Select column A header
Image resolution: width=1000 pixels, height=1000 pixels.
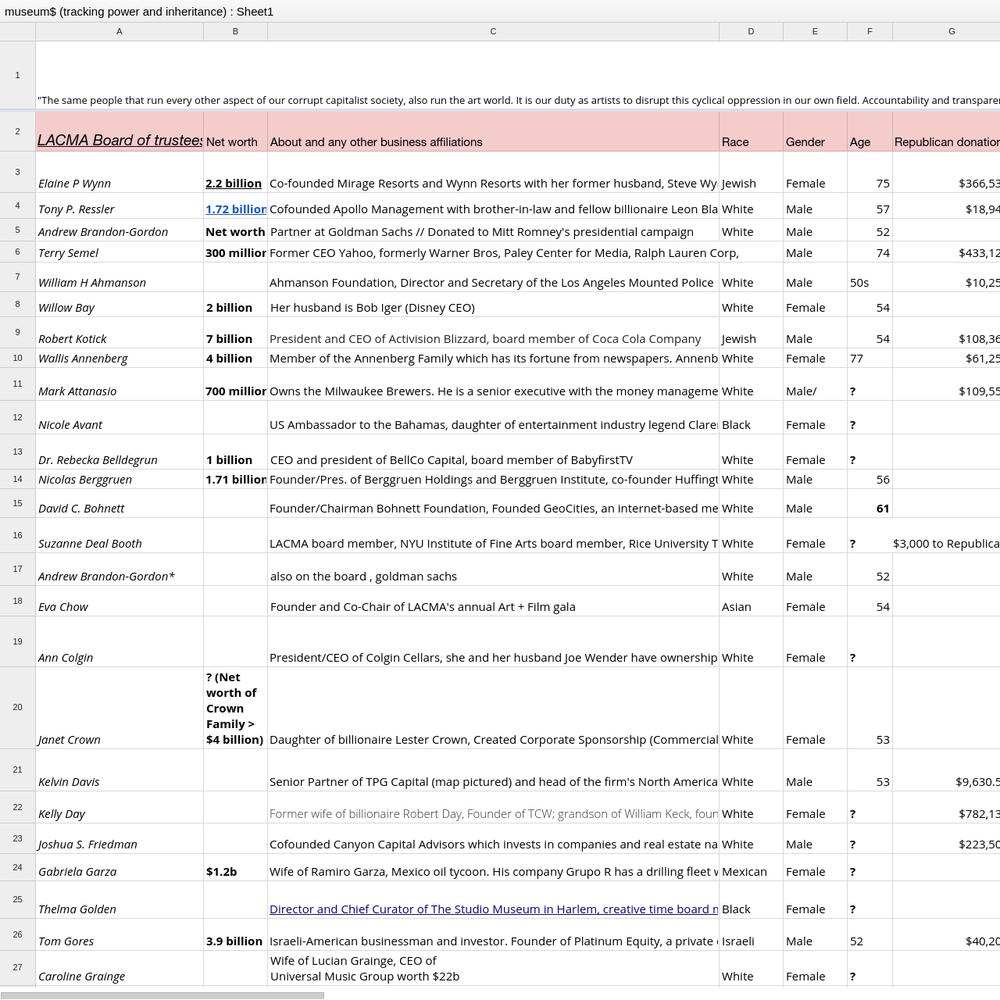point(119,31)
